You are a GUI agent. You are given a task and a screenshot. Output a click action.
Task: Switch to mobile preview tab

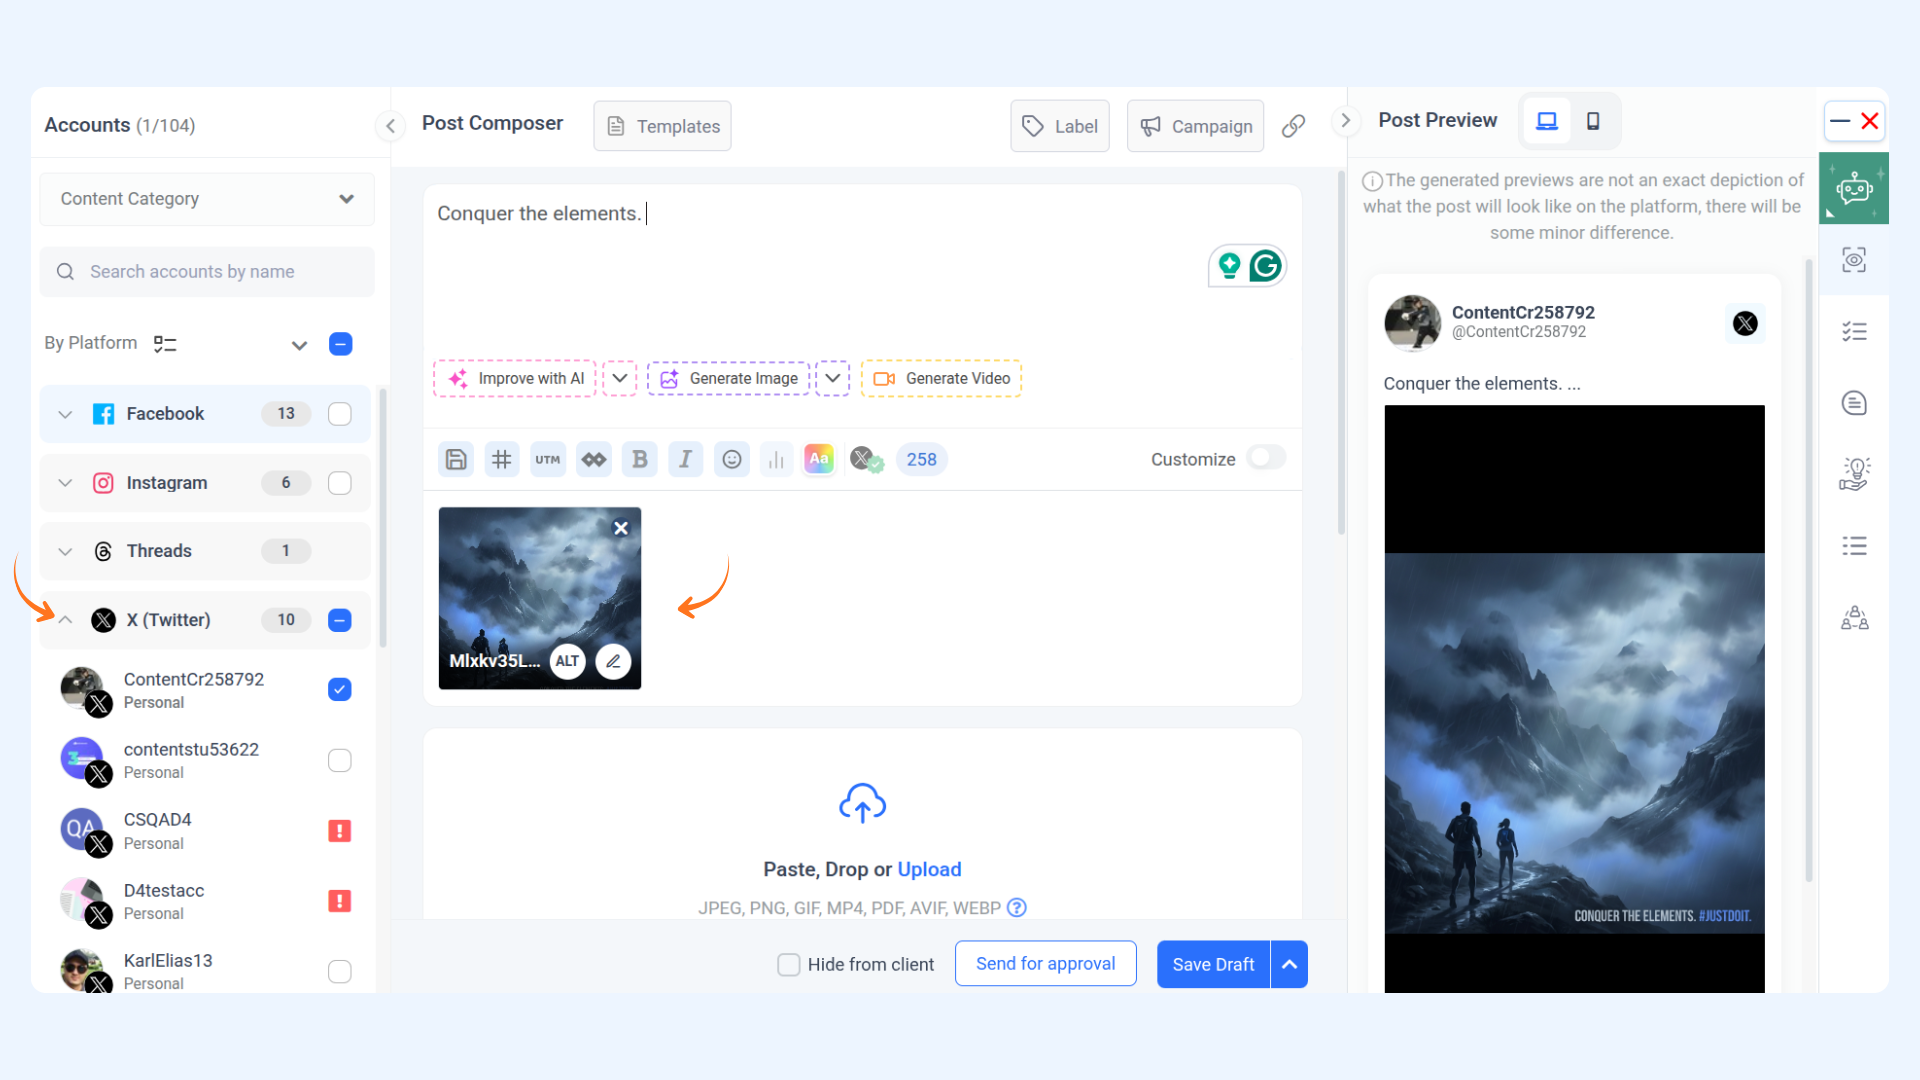coord(1593,121)
